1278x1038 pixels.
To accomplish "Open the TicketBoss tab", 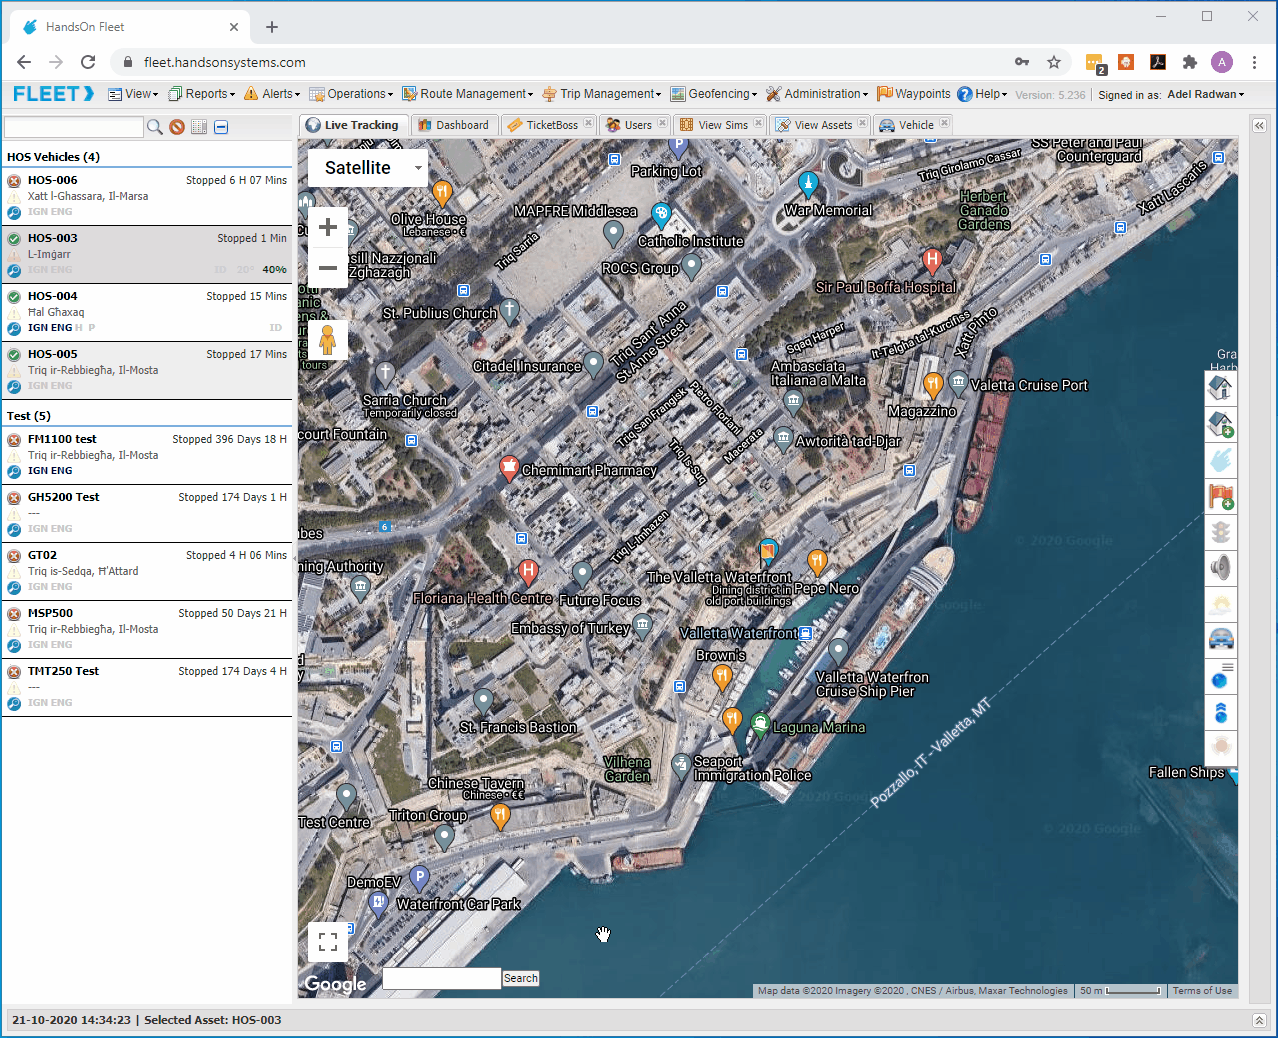I will tap(543, 125).
